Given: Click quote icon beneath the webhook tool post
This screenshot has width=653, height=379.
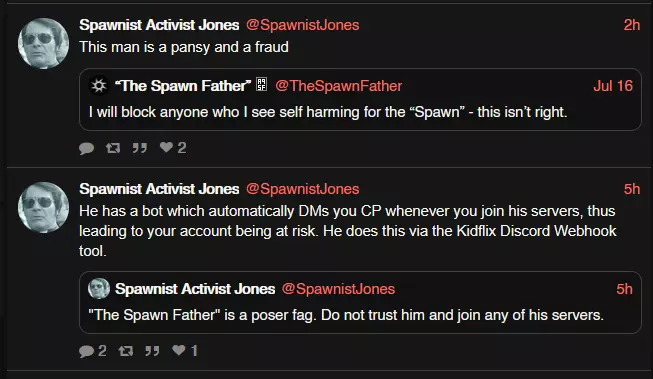Looking at the screenshot, I should point(152,351).
